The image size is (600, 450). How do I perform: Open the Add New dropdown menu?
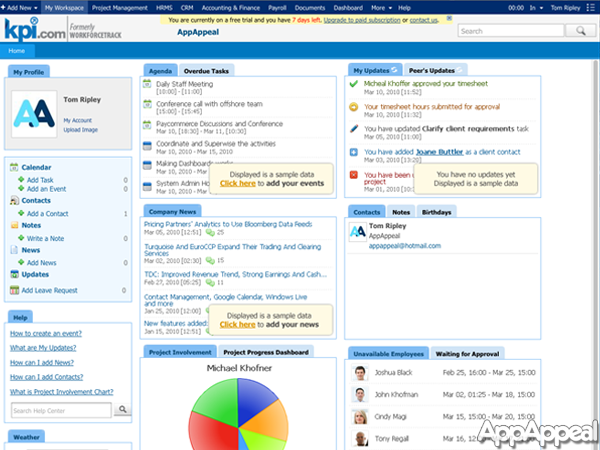point(21,6)
